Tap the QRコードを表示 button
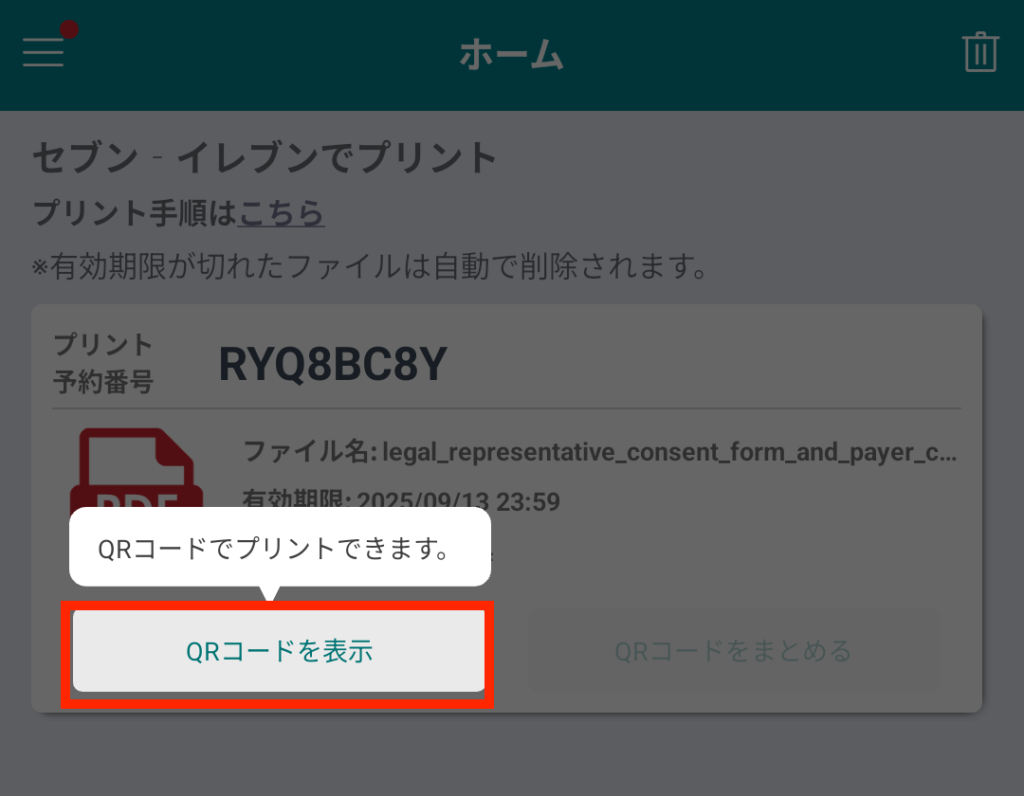 [x=279, y=651]
